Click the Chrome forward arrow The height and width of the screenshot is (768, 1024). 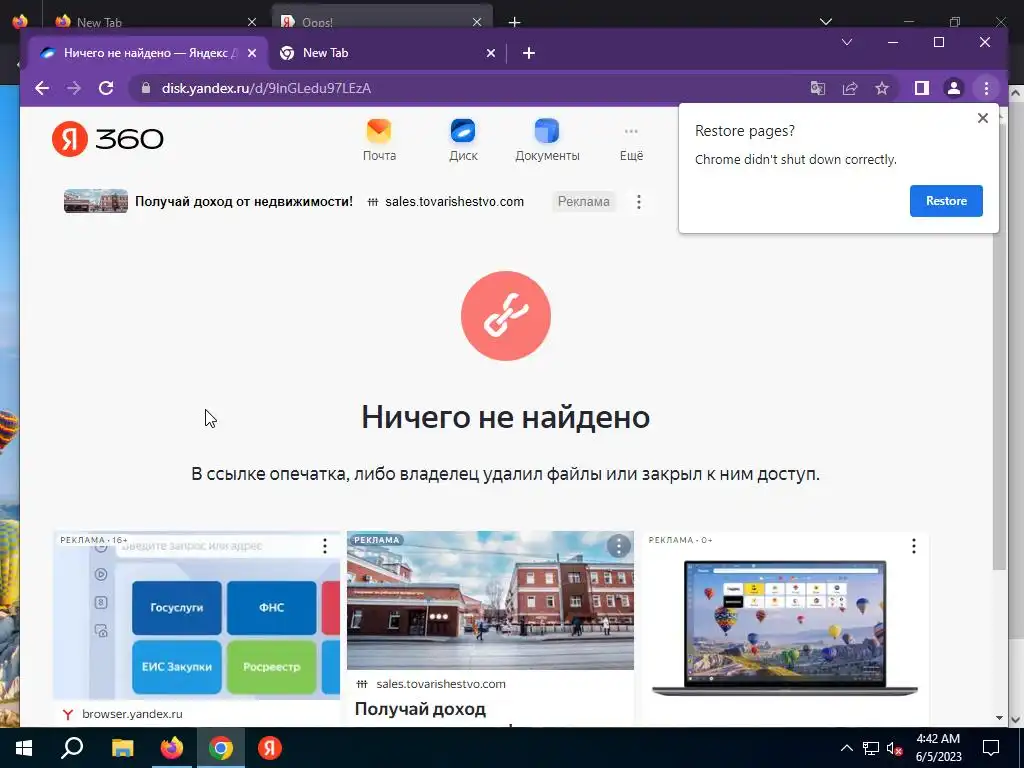[74, 88]
